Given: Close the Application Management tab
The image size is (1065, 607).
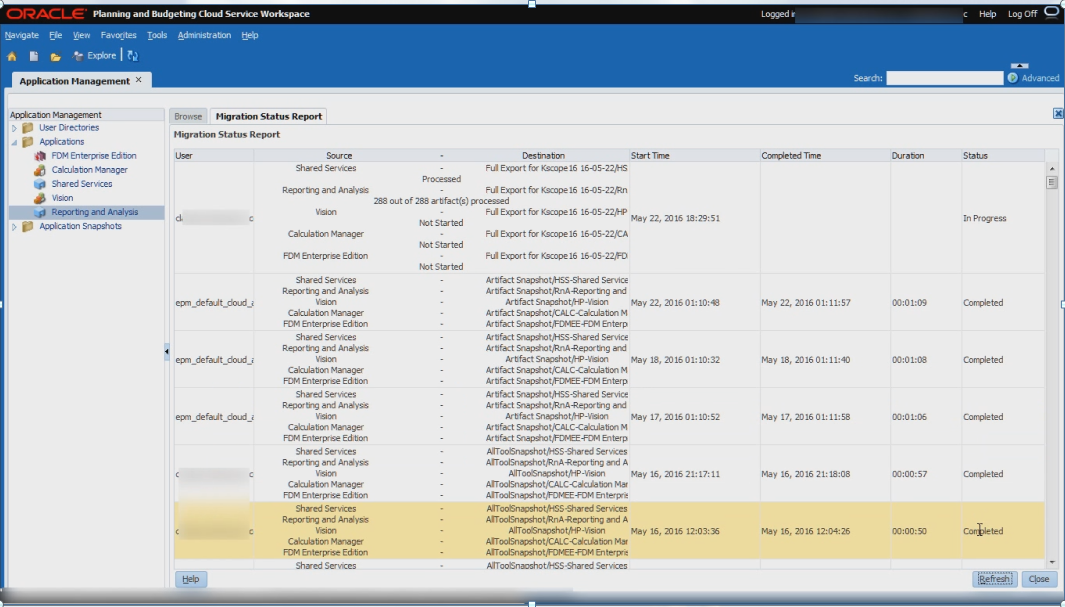Looking at the screenshot, I should coord(139,79).
